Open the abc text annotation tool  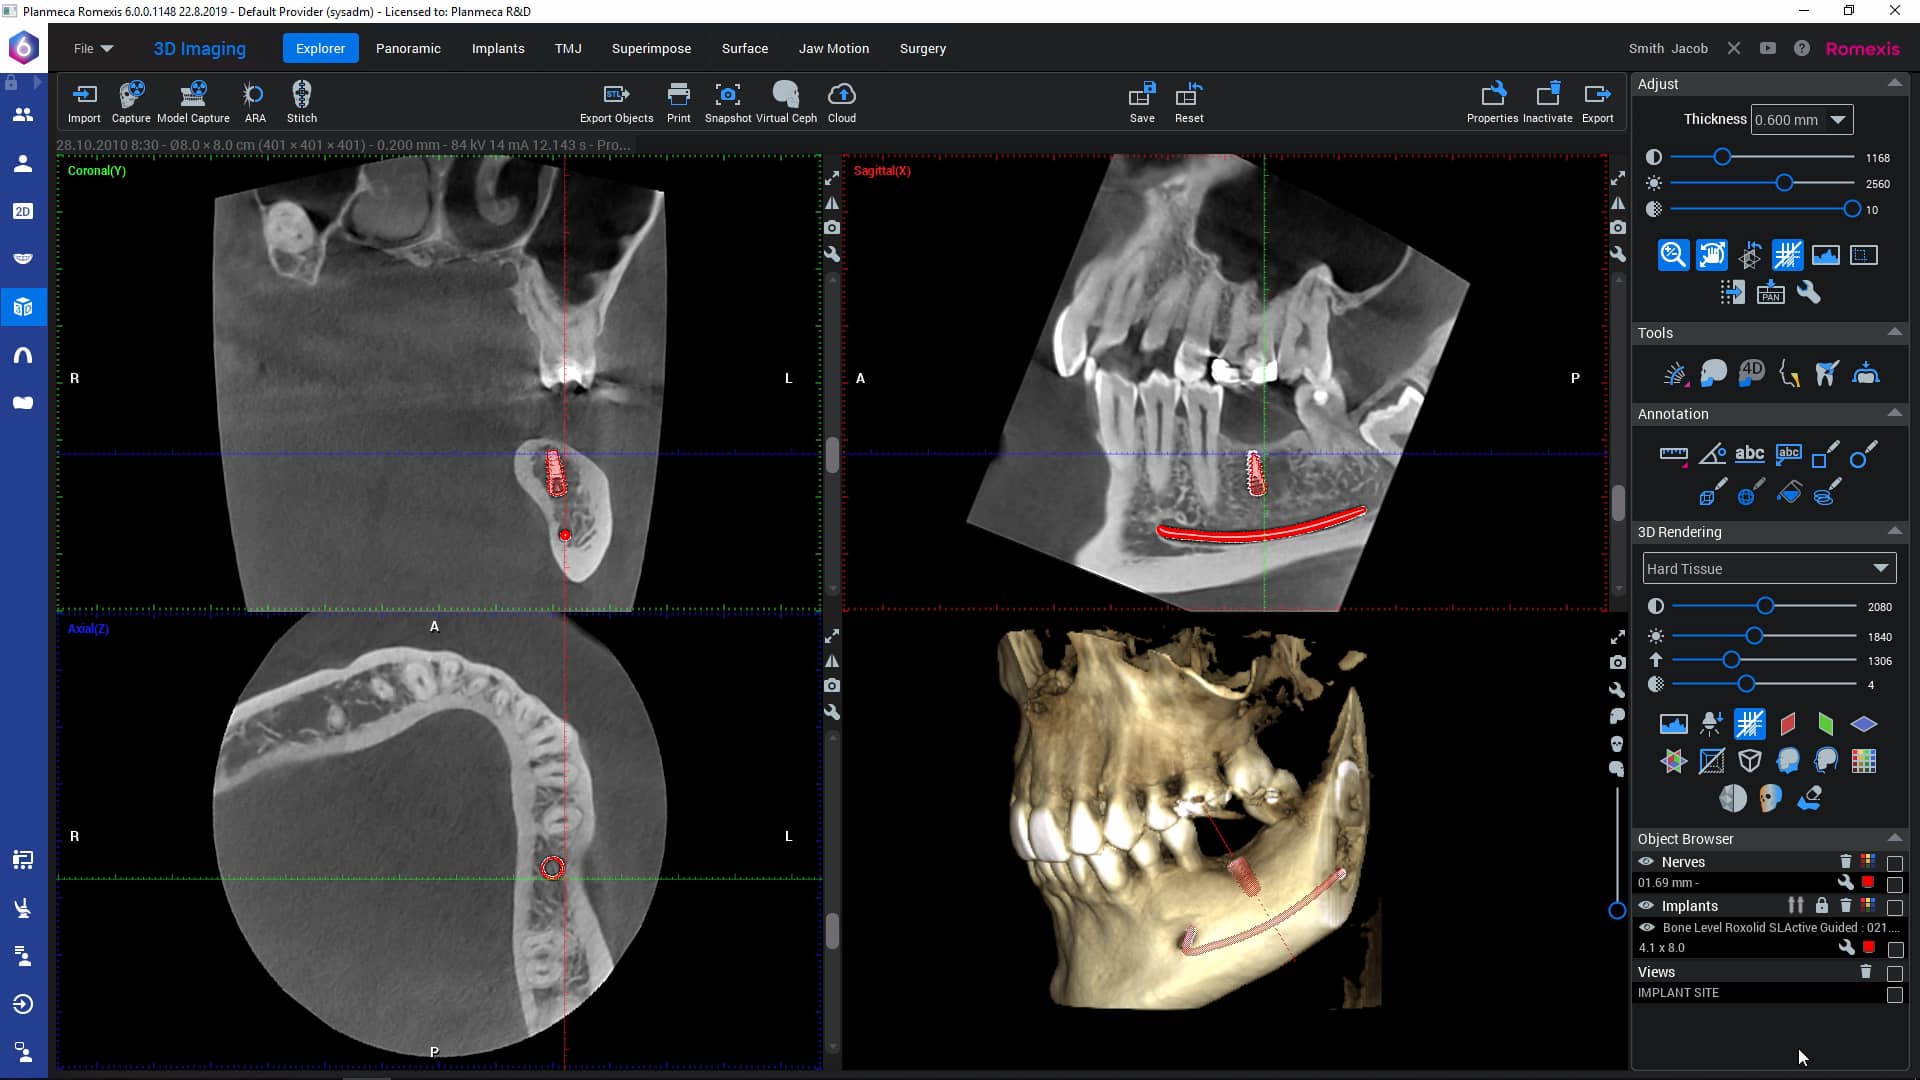tap(1750, 453)
